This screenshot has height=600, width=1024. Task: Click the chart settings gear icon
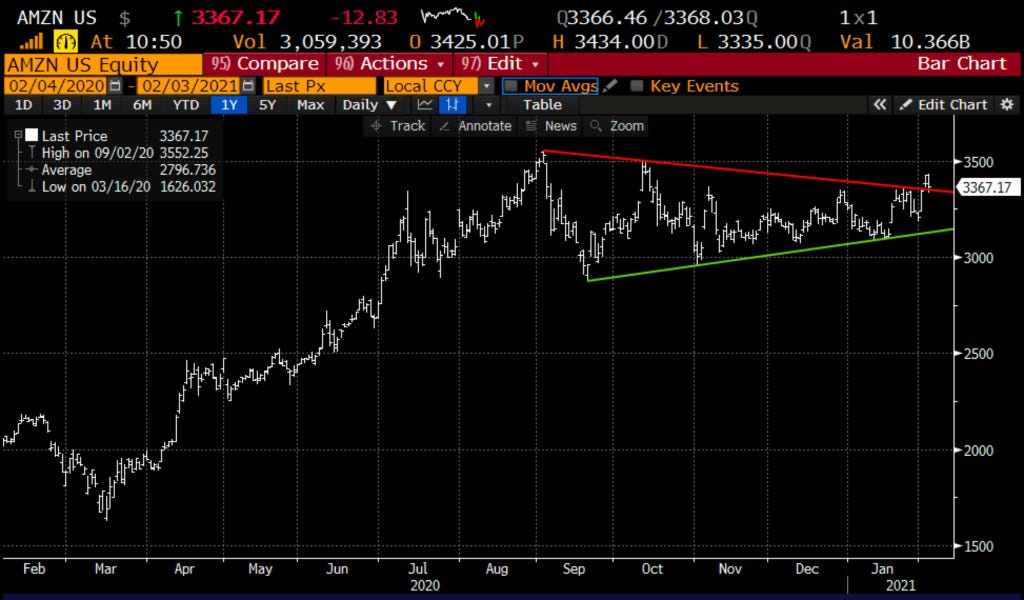pyautogui.click(x=1008, y=104)
